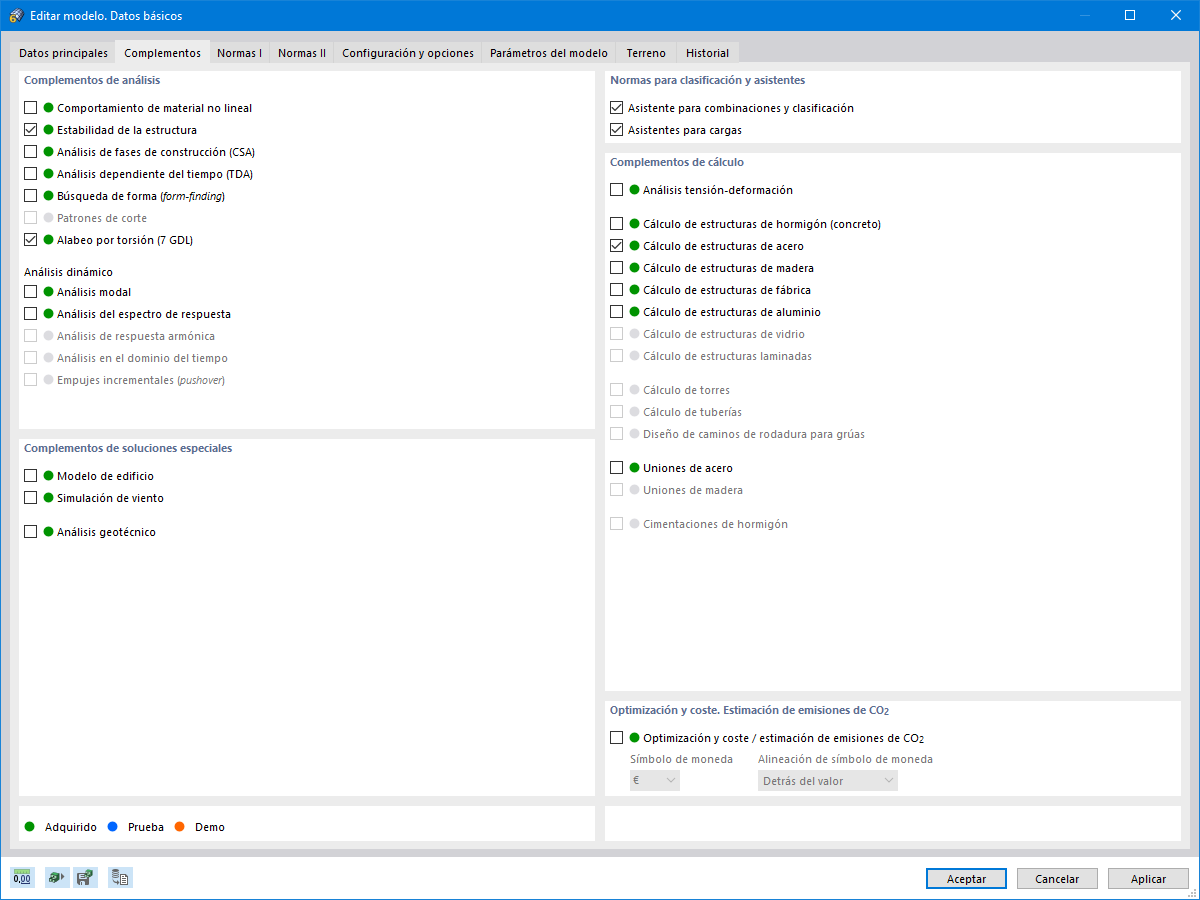Open the configuration manager icon
The height and width of the screenshot is (900, 1200).
[x=119, y=877]
